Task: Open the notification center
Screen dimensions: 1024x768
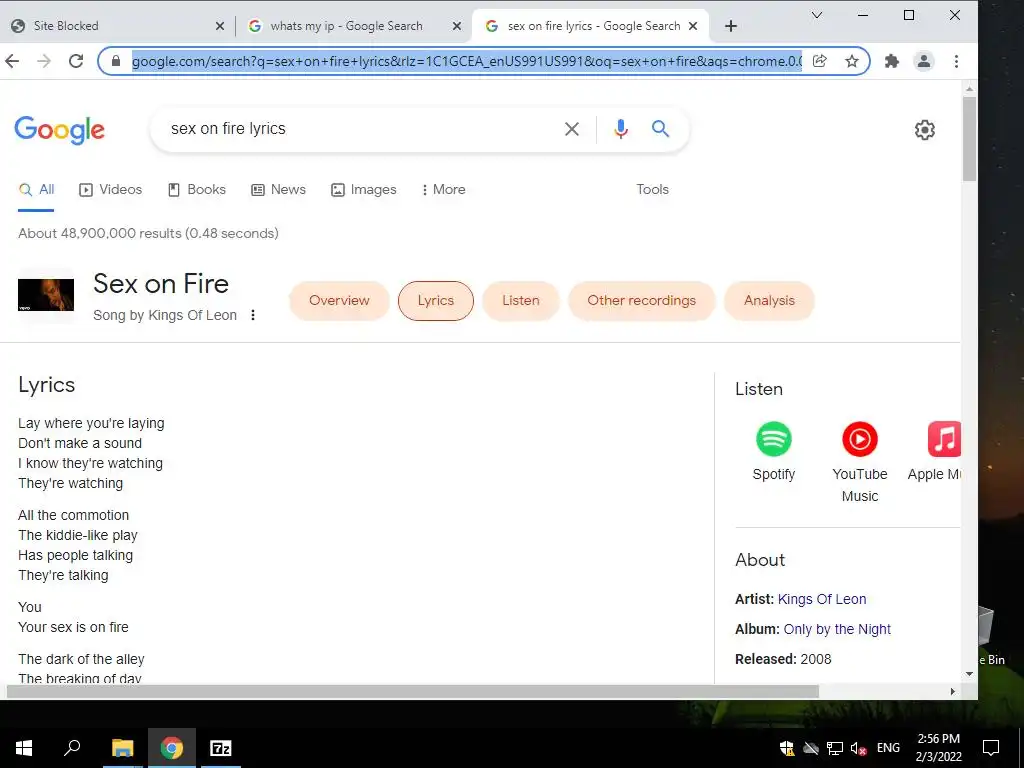Action: coord(991,748)
